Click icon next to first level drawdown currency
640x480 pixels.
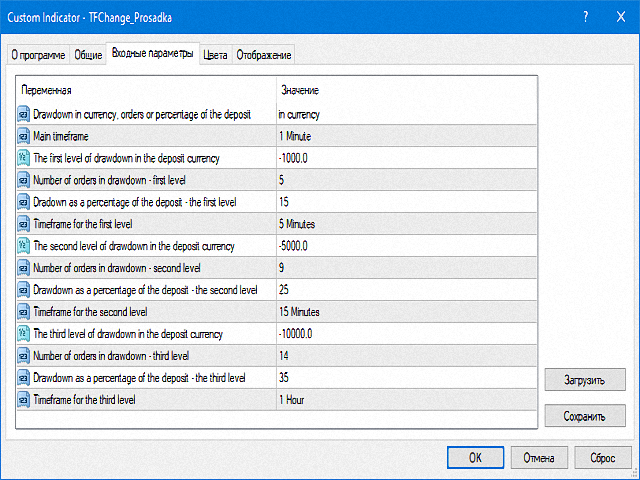(x=24, y=158)
